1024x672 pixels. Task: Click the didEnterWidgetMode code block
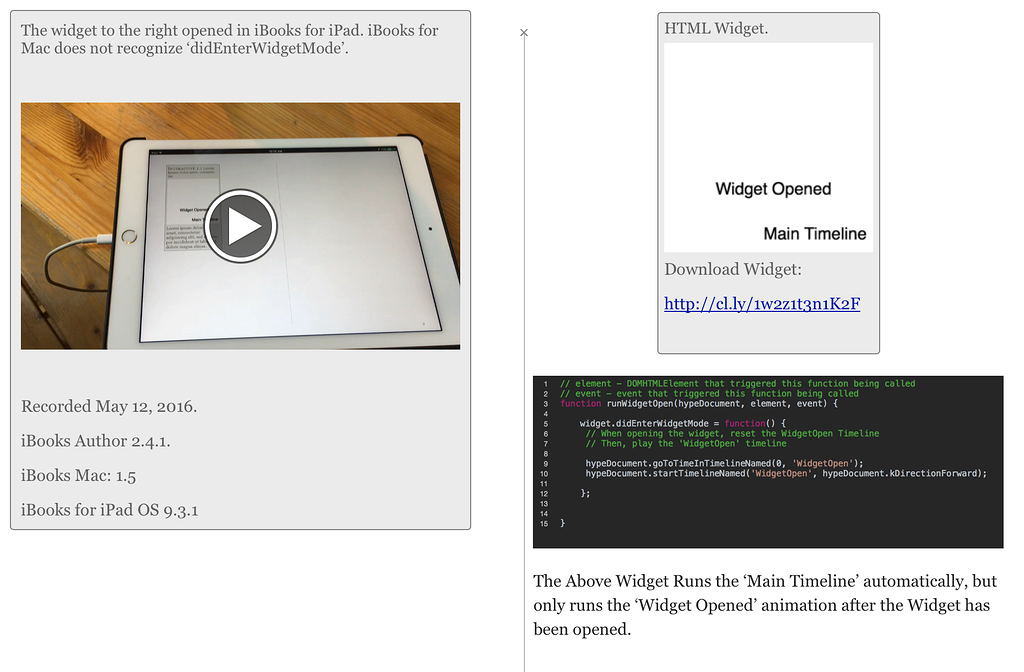[x=768, y=460]
